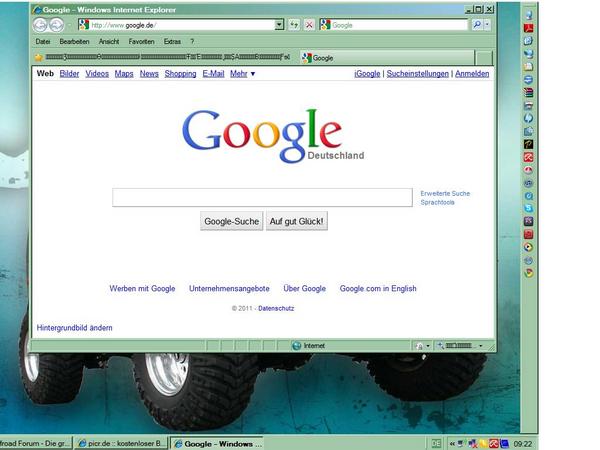The height and width of the screenshot is (450, 600).
Task: Click Unternehmensangebote link
Action: [229, 289]
